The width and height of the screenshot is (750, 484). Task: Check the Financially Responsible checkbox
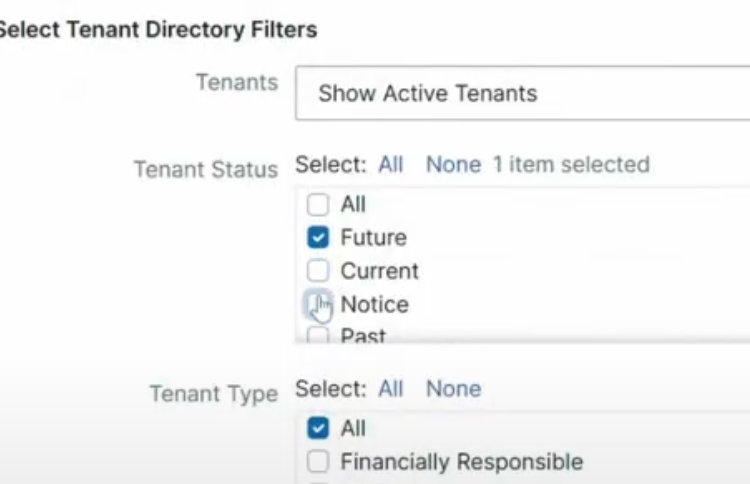click(318, 462)
